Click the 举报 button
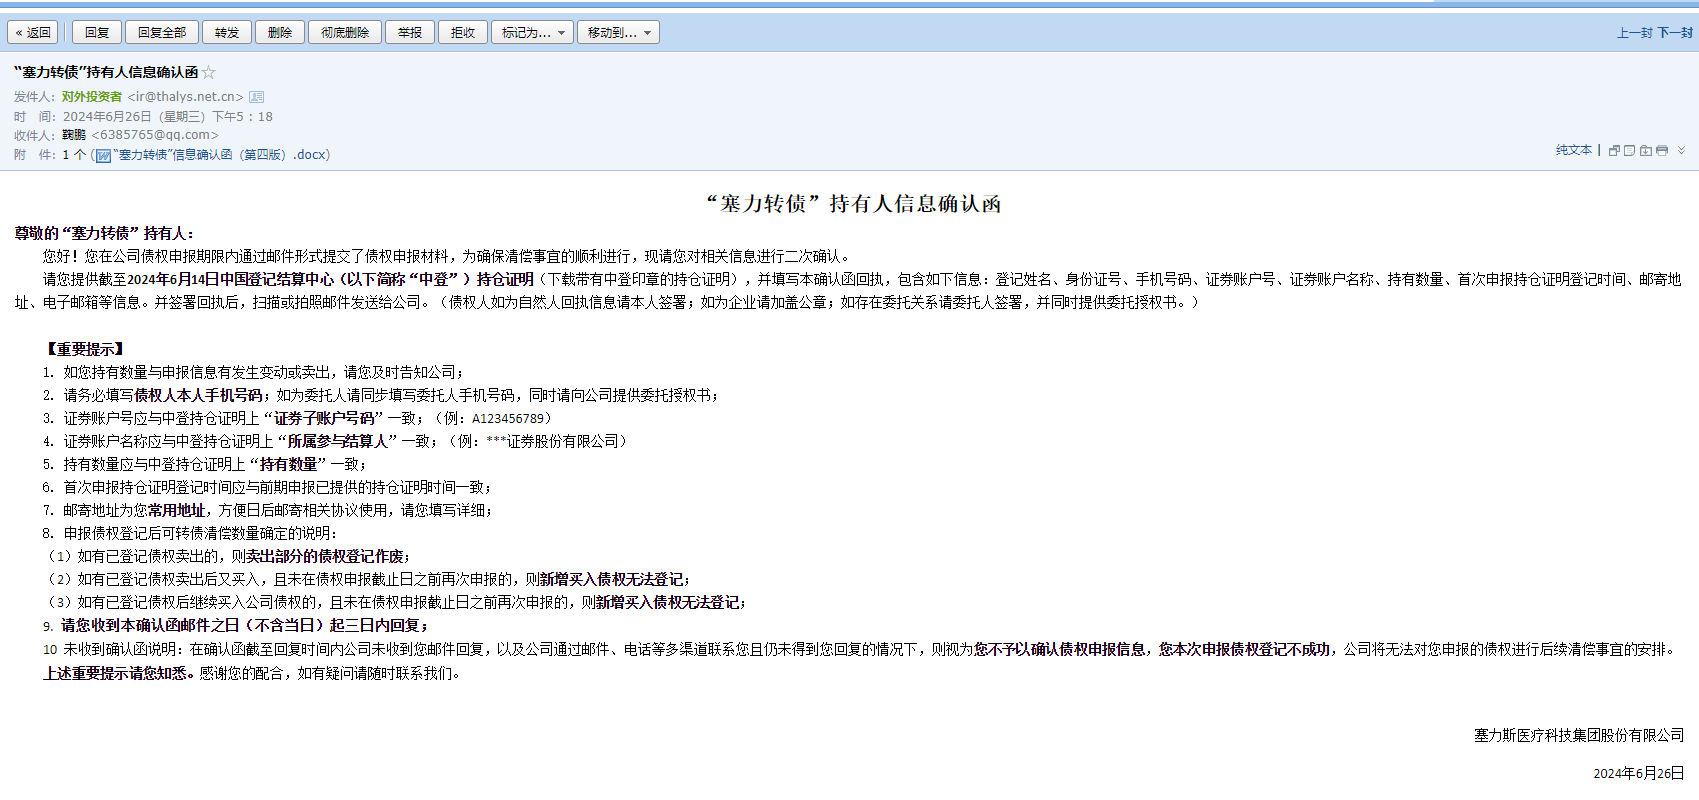This screenshot has height=800, width=1699. click(410, 33)
